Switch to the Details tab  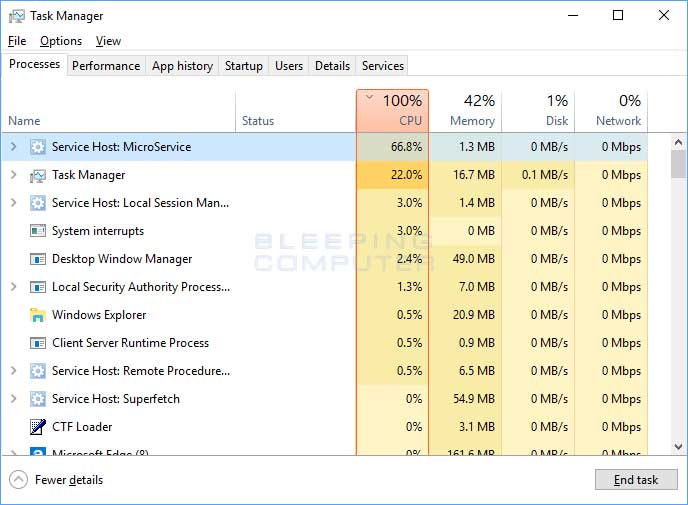333,66
